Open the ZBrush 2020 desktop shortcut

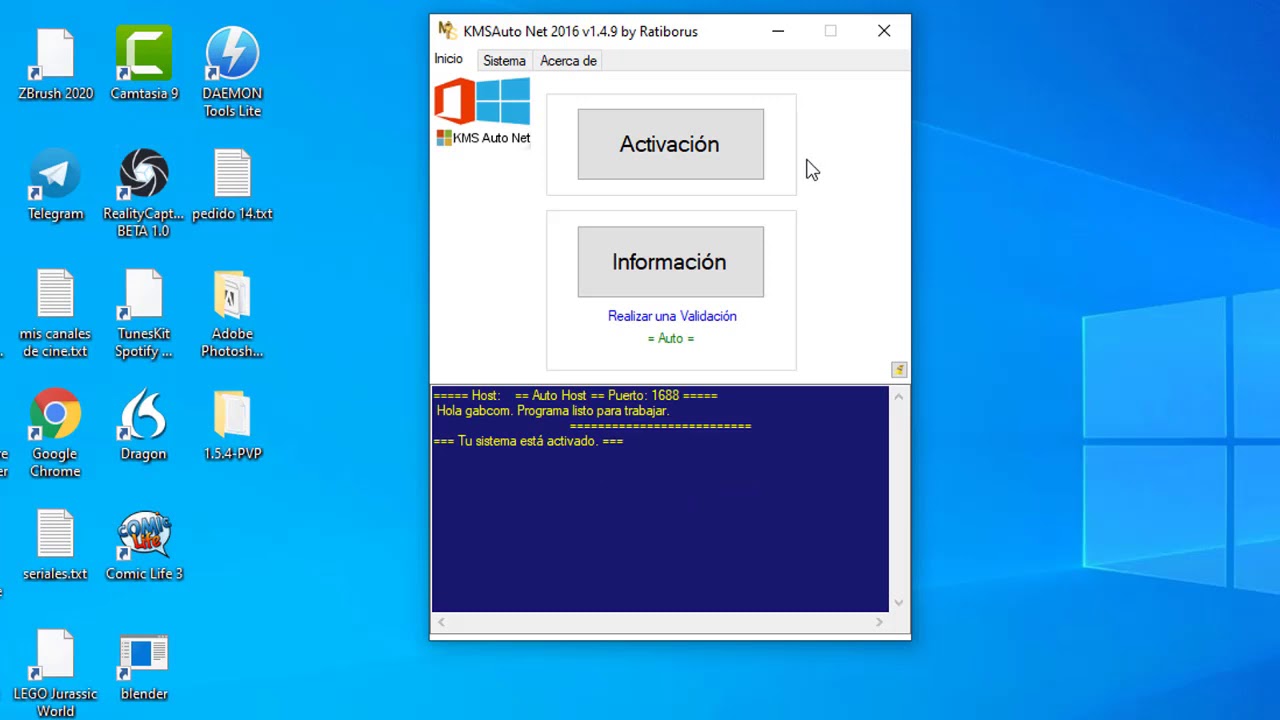tap(55, 65)
